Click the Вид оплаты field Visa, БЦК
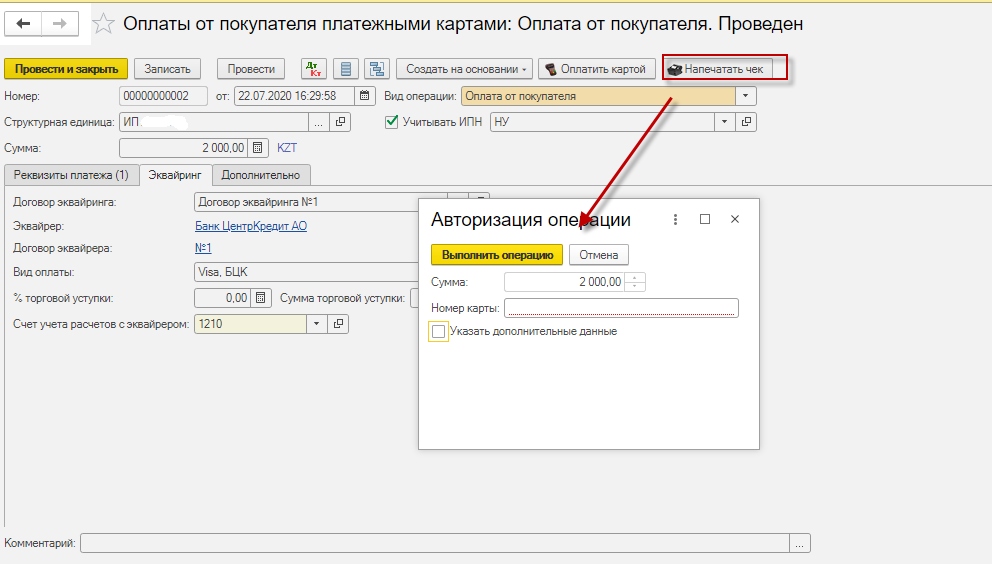The height and width of the screenshot is (564, 992). click(x=307, y=272)
